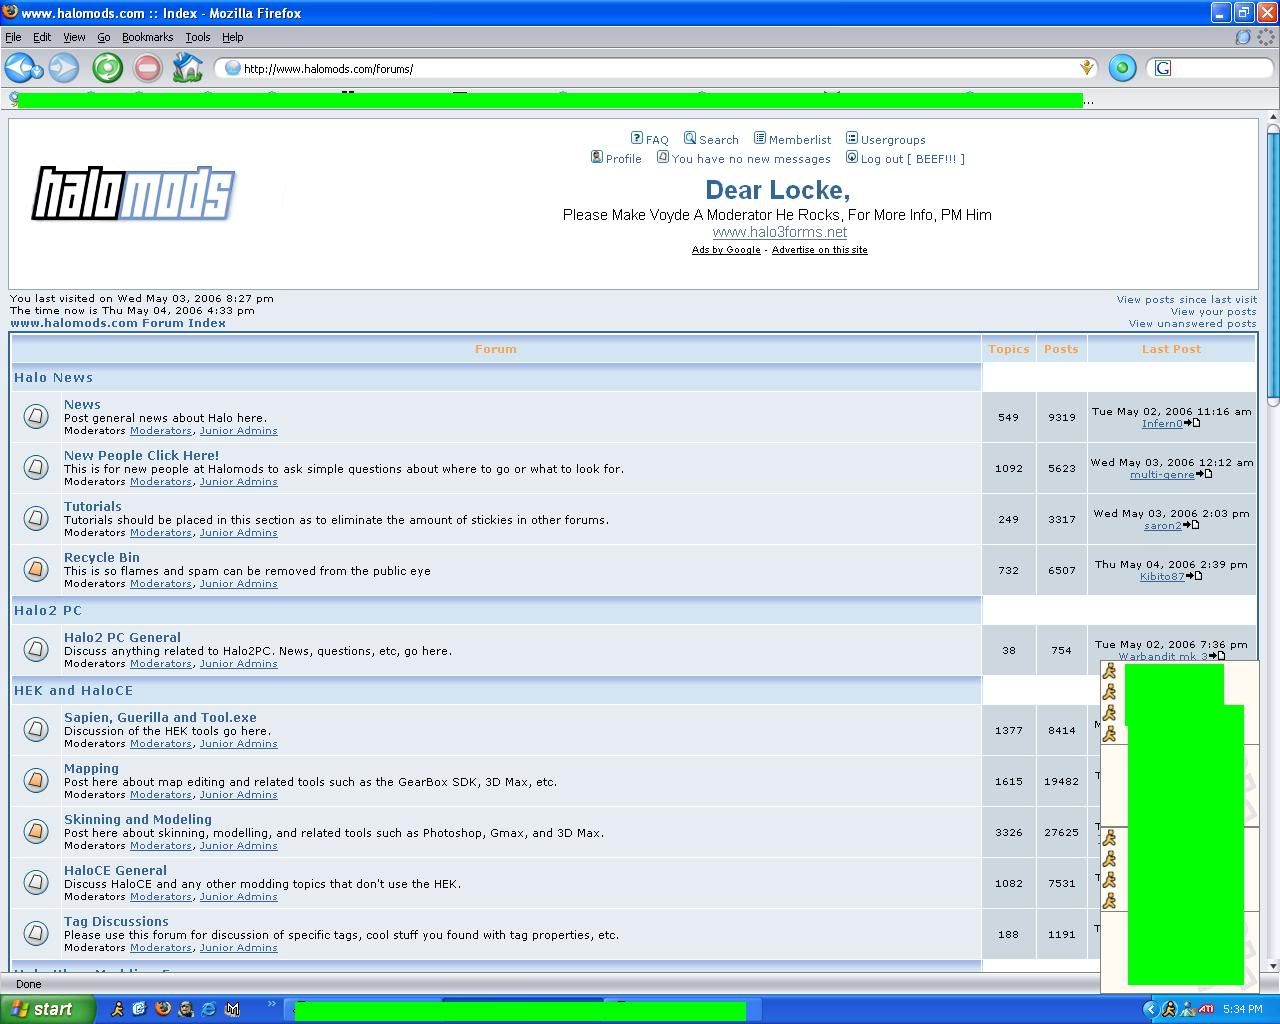Screen dimensions: 1280x1024
Task: Open latest post icon next to saron2
Action: (1191, 525)
